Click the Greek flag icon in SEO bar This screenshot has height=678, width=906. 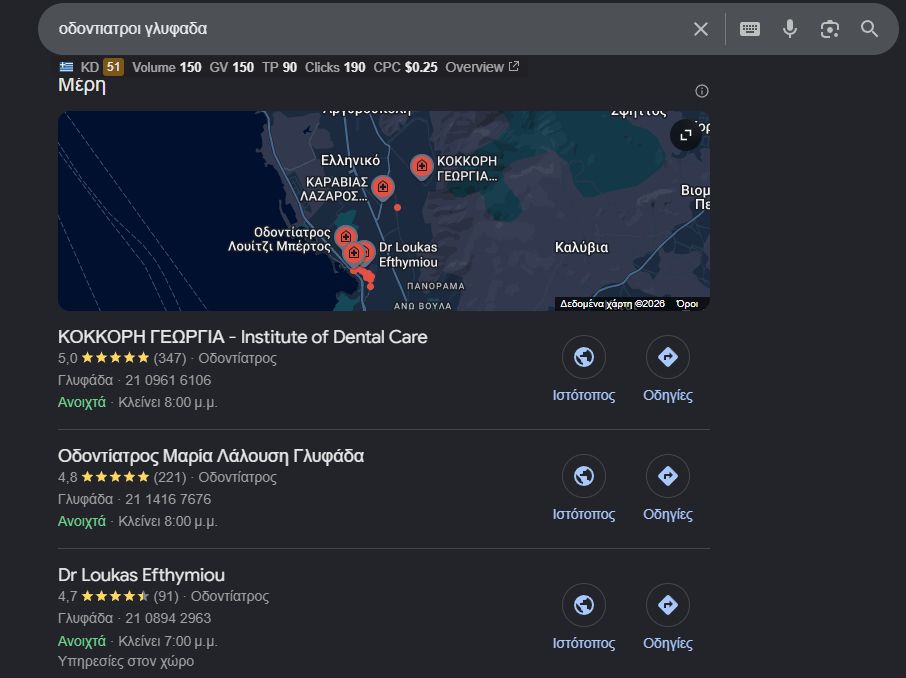click(66, 67)
